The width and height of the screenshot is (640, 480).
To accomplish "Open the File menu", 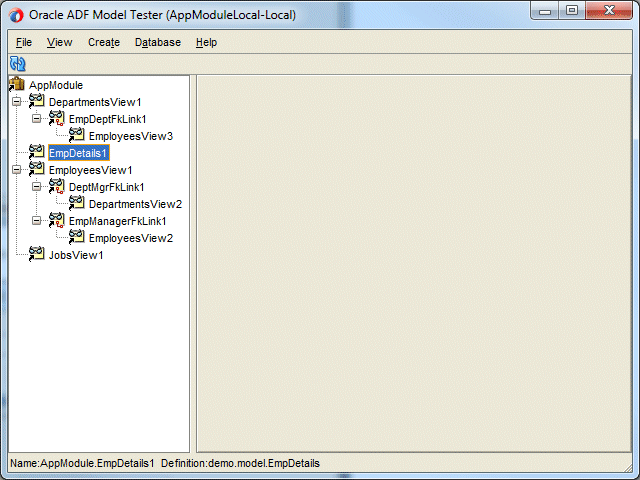I will tap(24, 42).
